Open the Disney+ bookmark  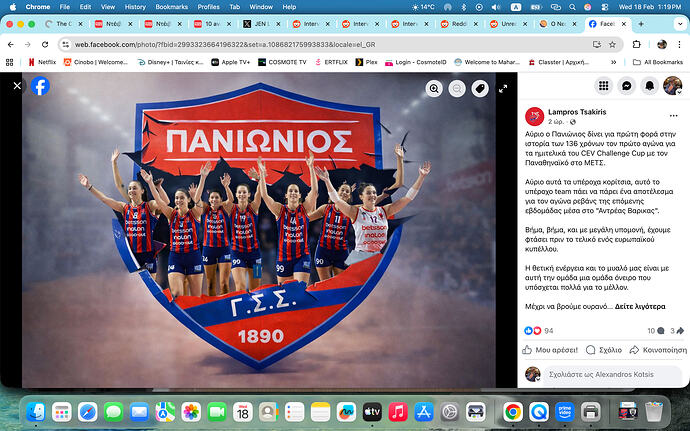point(170,63)
